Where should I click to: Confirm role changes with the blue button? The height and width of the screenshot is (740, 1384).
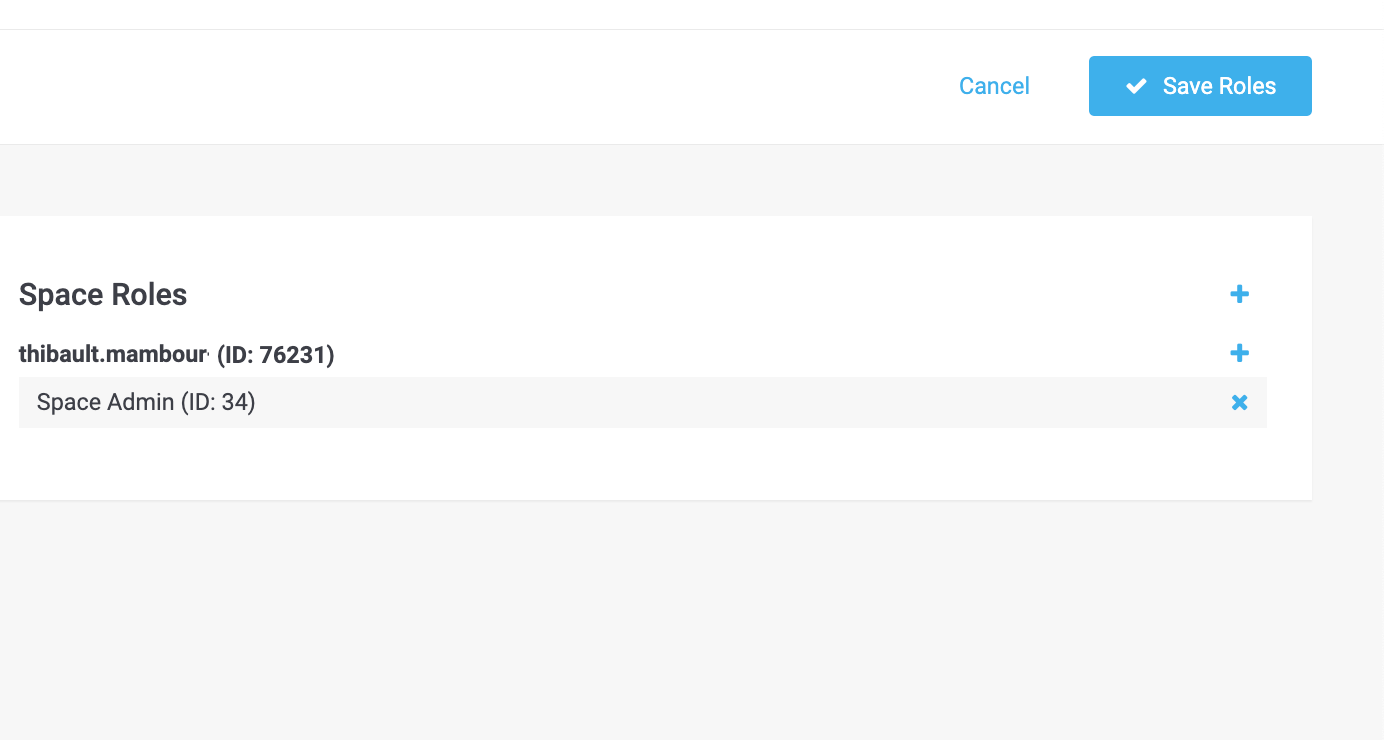point(1200,86)
